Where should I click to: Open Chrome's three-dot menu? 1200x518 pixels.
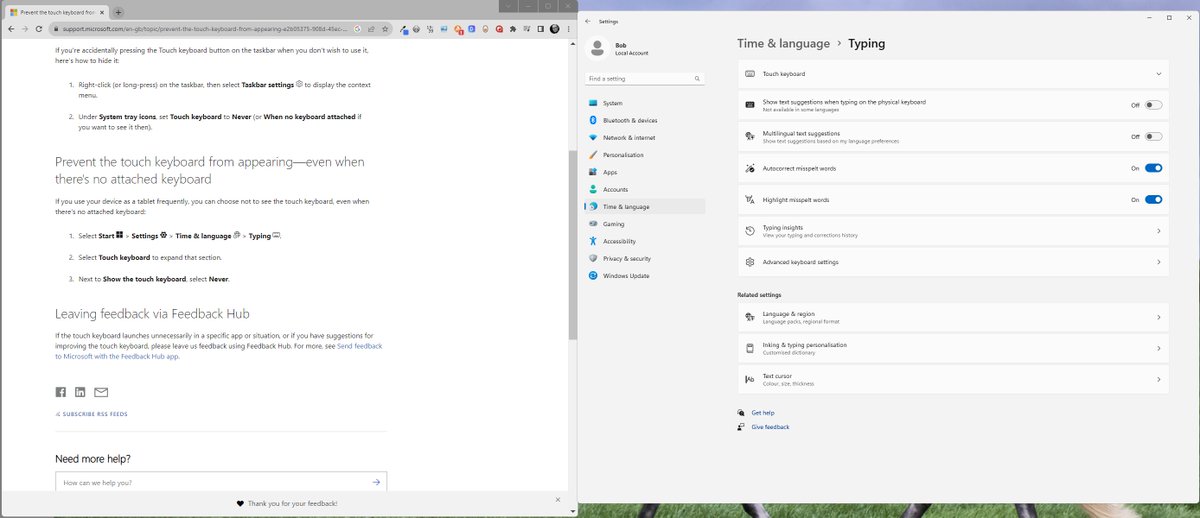(x=568, y=29)
